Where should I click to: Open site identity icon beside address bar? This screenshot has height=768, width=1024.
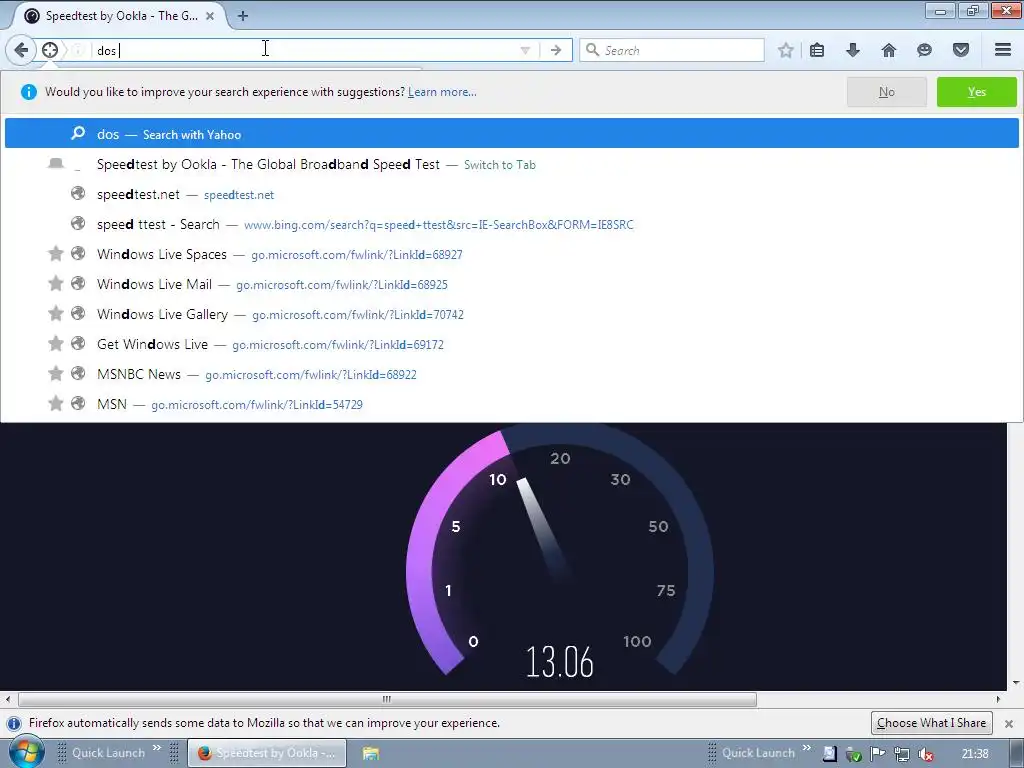(50, 50)
